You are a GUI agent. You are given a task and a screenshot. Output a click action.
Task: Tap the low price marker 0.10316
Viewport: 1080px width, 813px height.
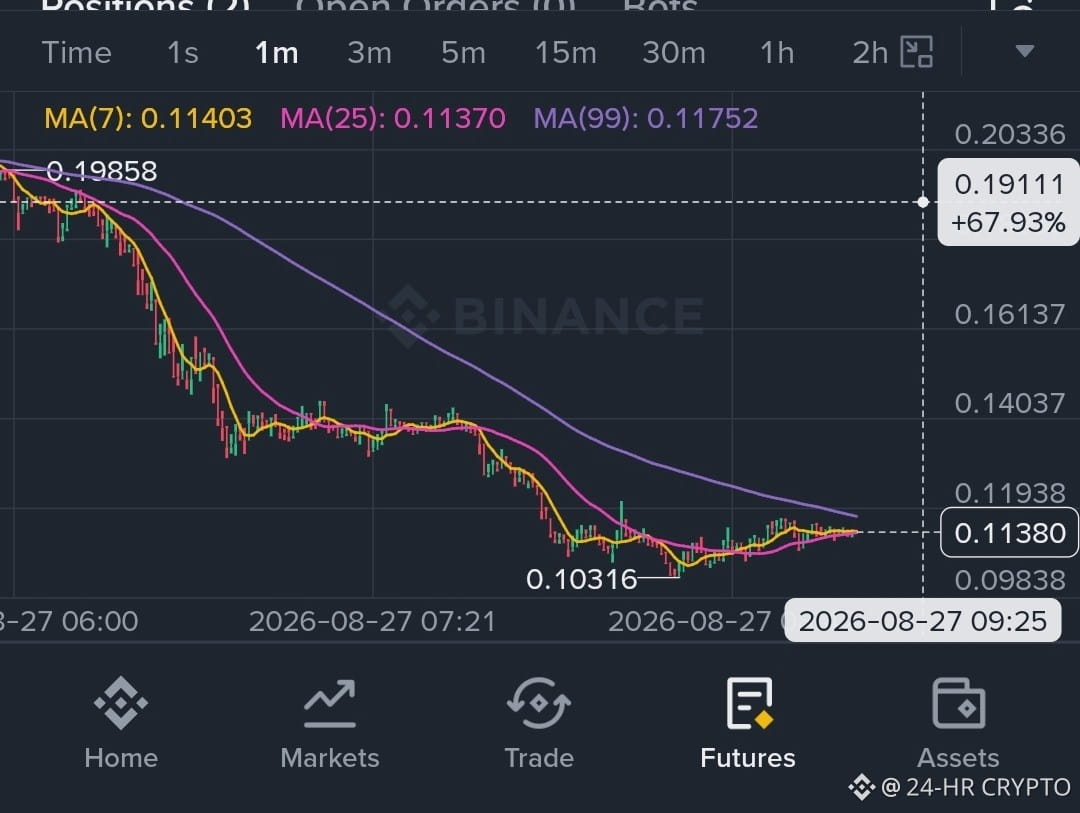[x=582, y=579]
